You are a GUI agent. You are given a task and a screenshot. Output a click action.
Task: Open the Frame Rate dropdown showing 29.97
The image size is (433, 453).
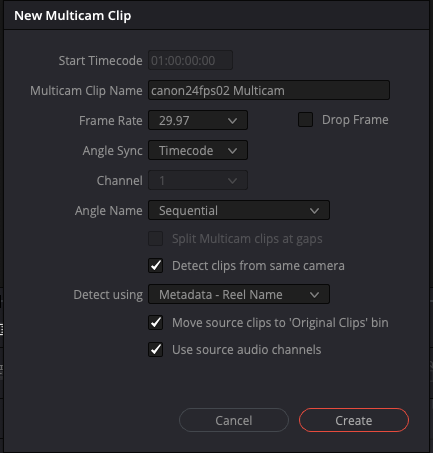[198, 120]
